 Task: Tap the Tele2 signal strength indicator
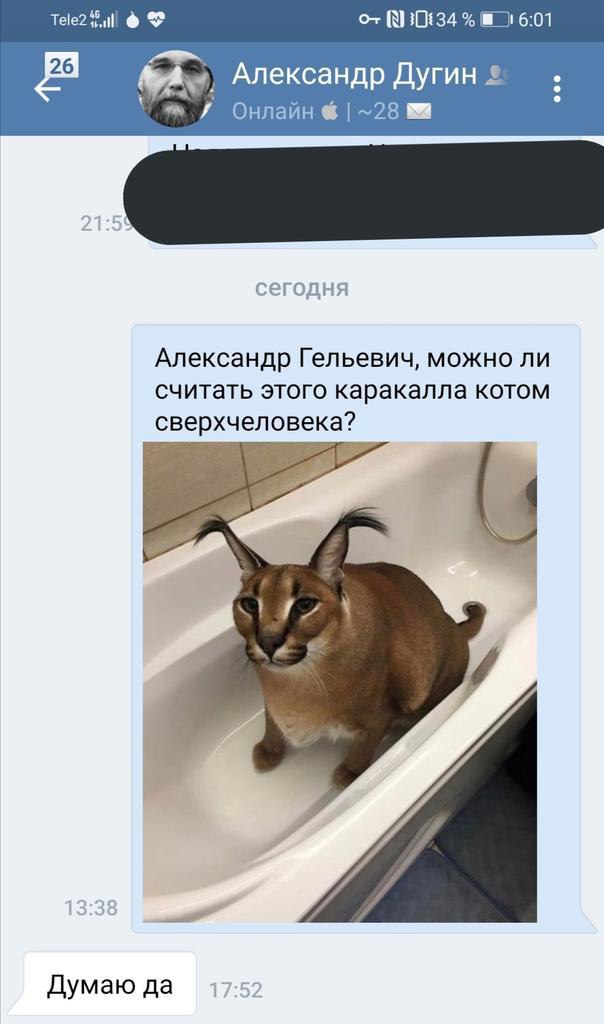pos(104,20)
